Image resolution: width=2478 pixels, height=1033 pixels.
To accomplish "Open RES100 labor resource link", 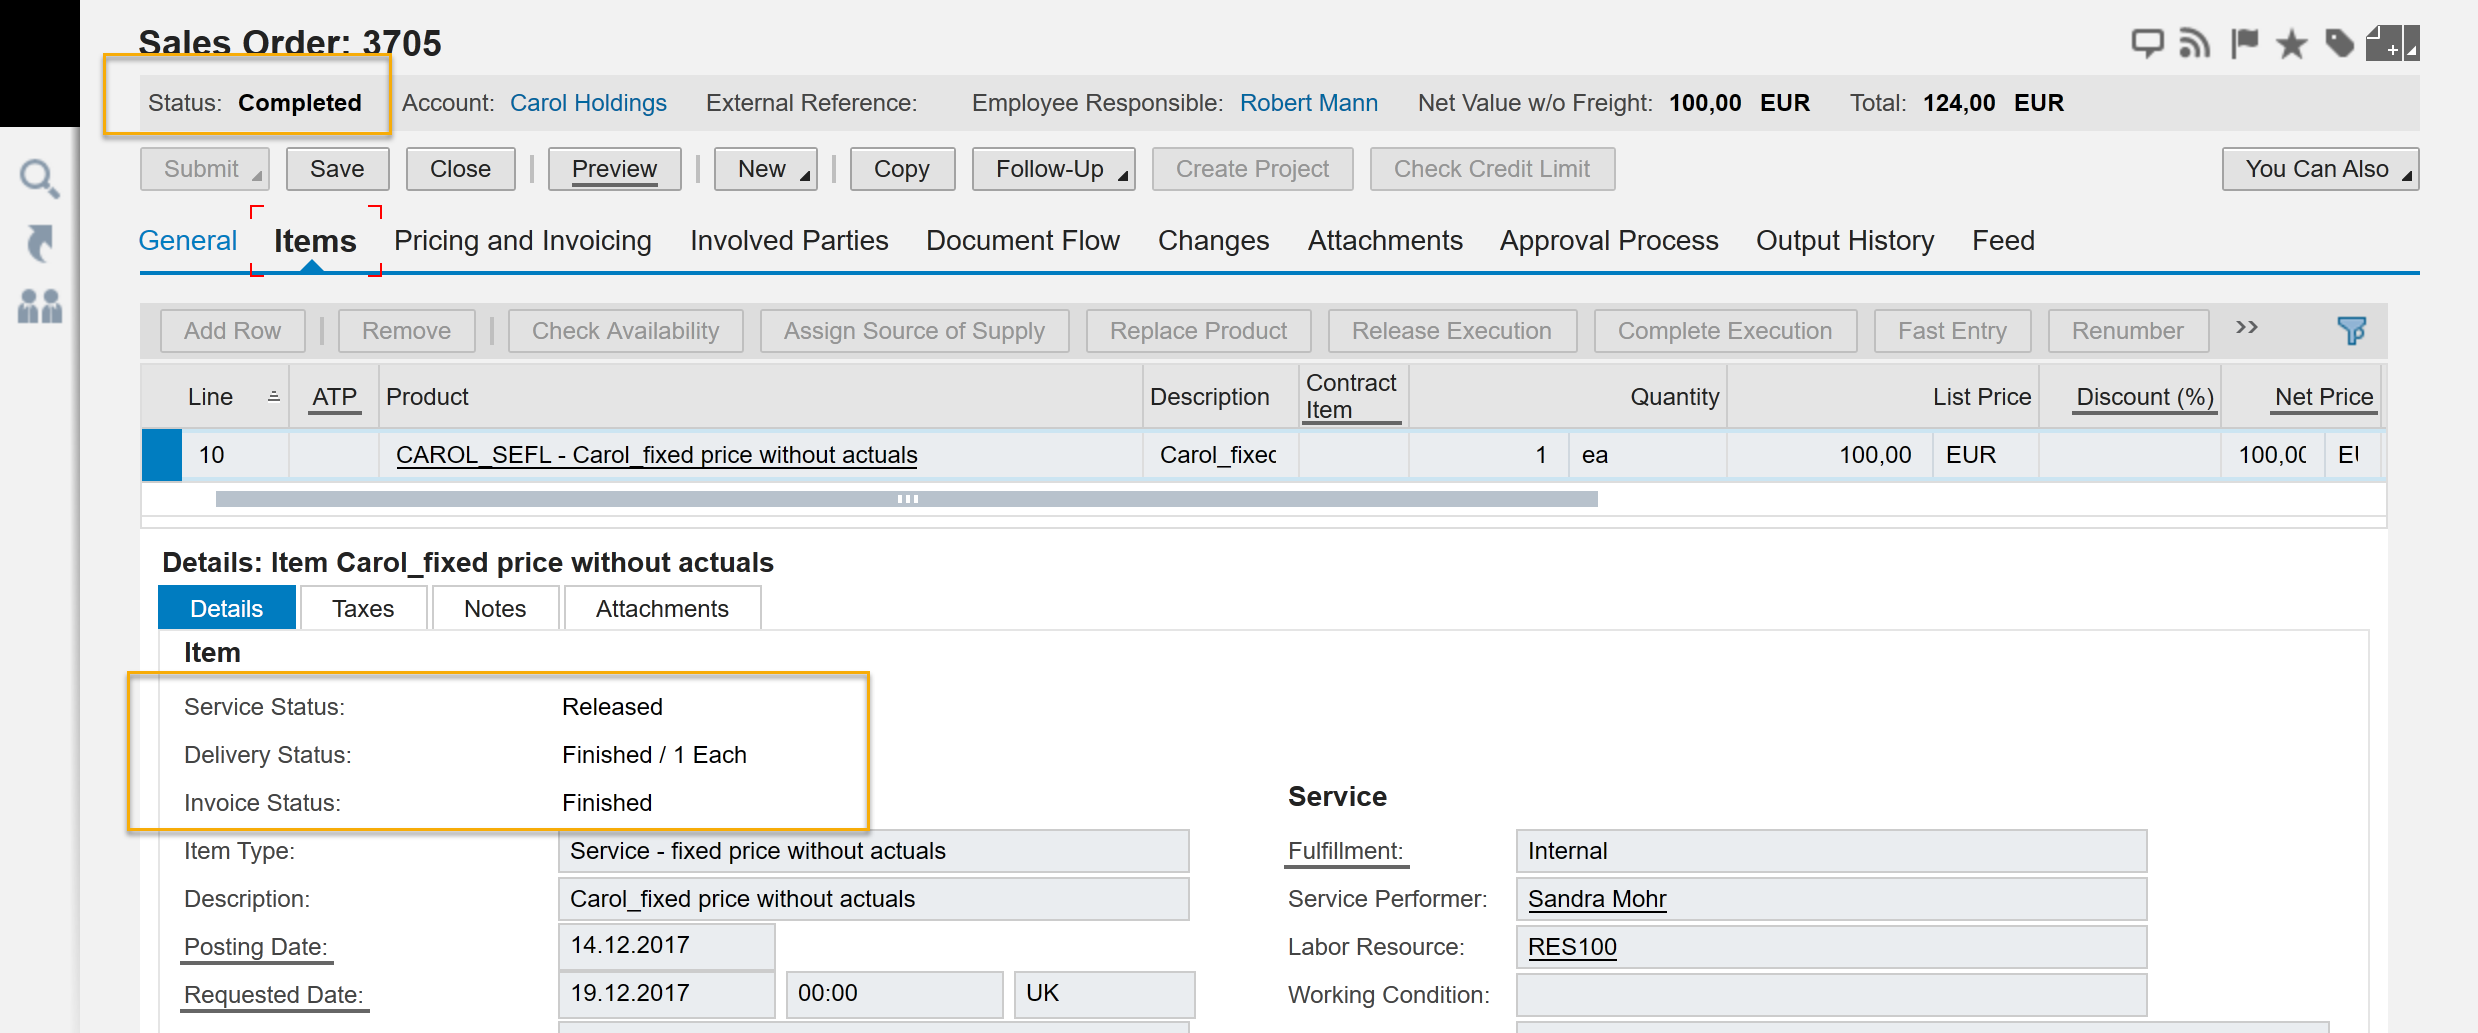I will click(1572, 947).
